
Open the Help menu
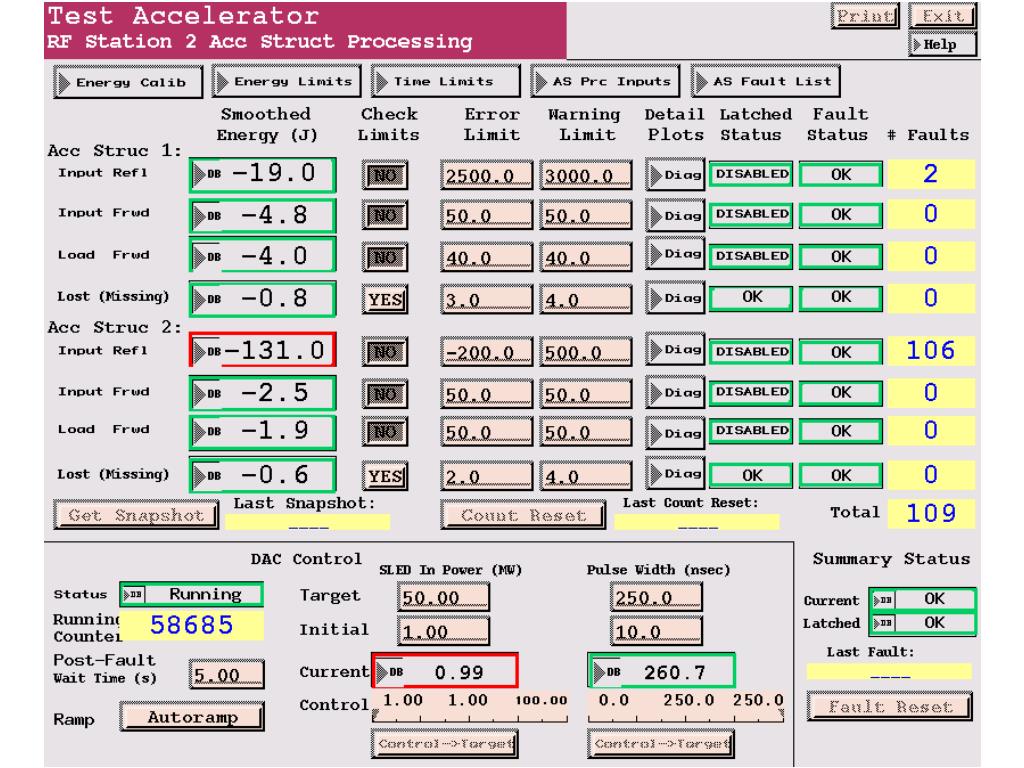tap(942, 44)
